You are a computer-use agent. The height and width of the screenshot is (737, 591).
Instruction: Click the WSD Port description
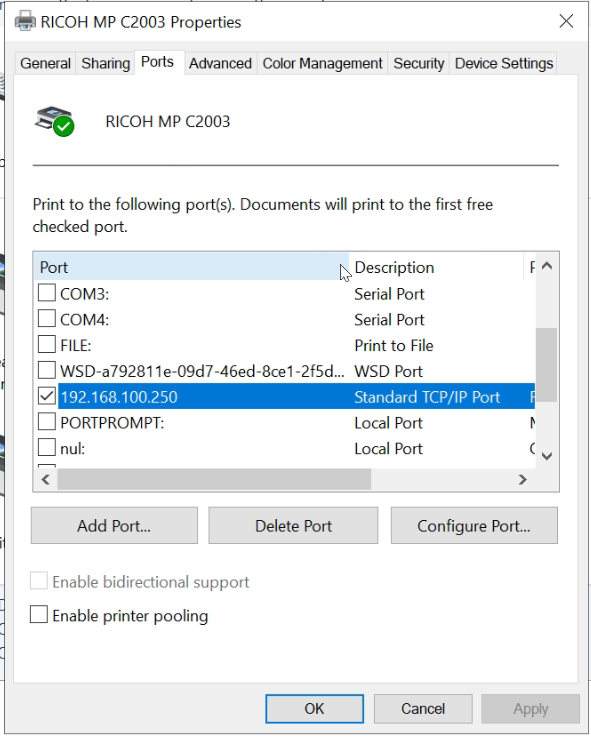point(389,371)
